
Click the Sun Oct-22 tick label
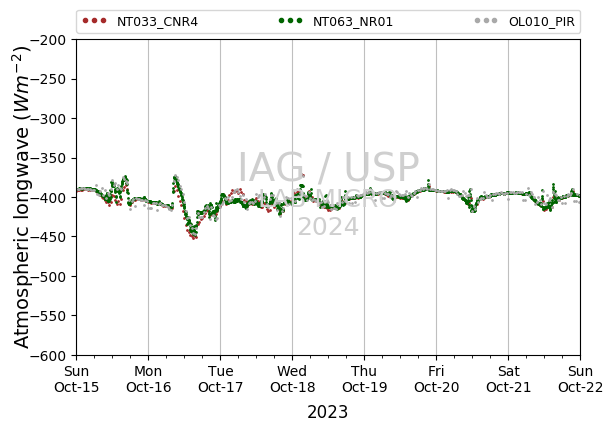coord(580,379)
